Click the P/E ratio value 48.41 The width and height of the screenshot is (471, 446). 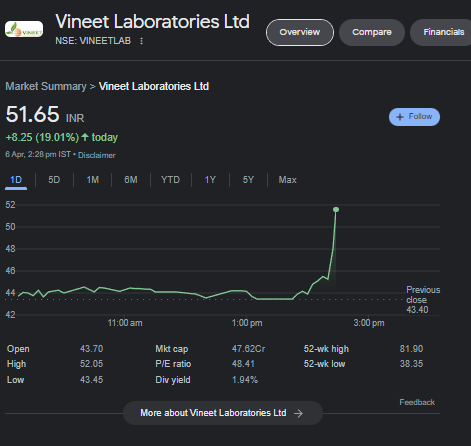click(x=243, y=364)
